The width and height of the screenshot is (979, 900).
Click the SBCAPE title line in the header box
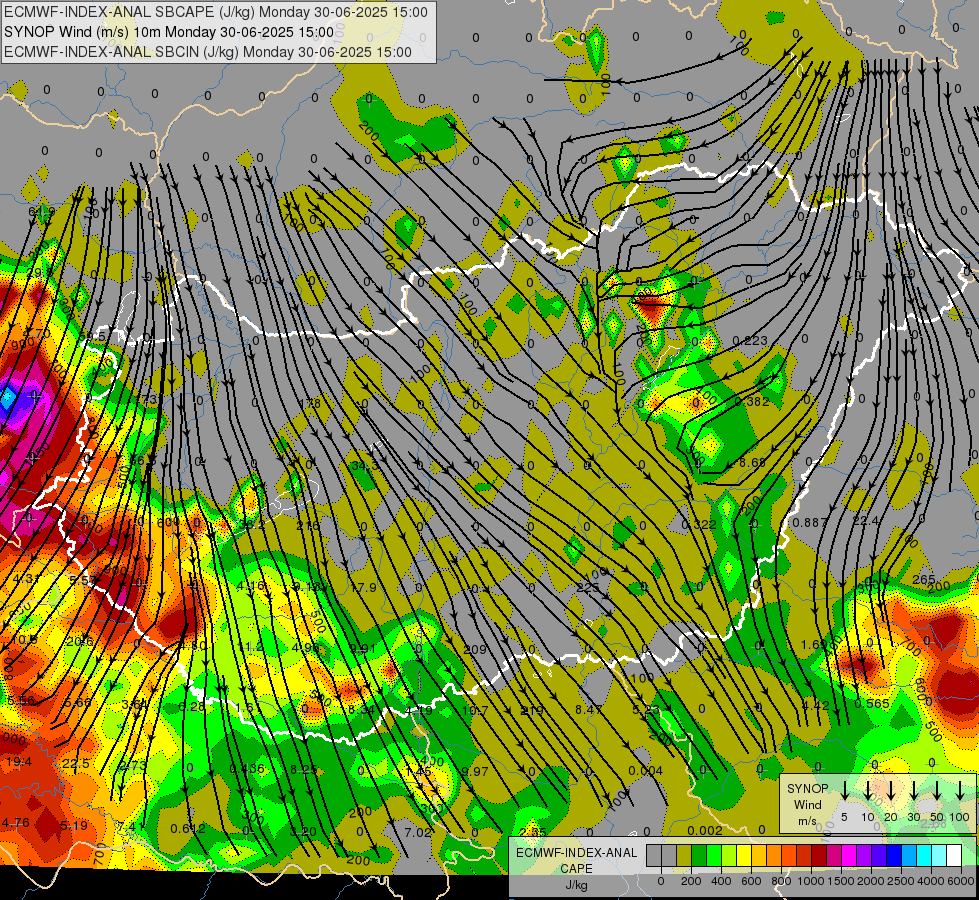[216, 12]
